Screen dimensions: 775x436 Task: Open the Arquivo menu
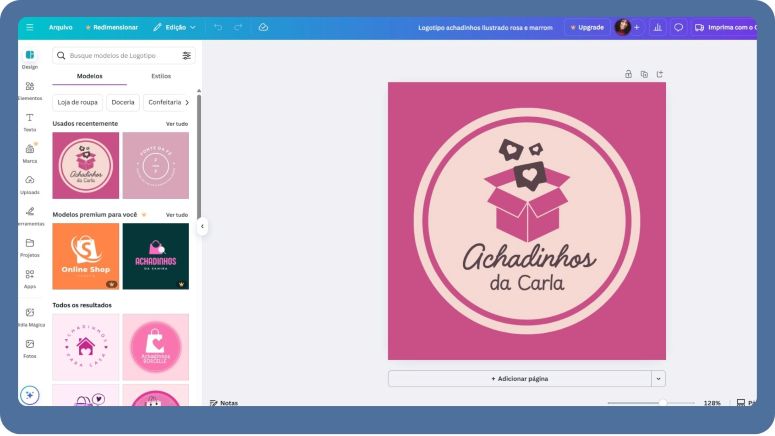point(60,27)
